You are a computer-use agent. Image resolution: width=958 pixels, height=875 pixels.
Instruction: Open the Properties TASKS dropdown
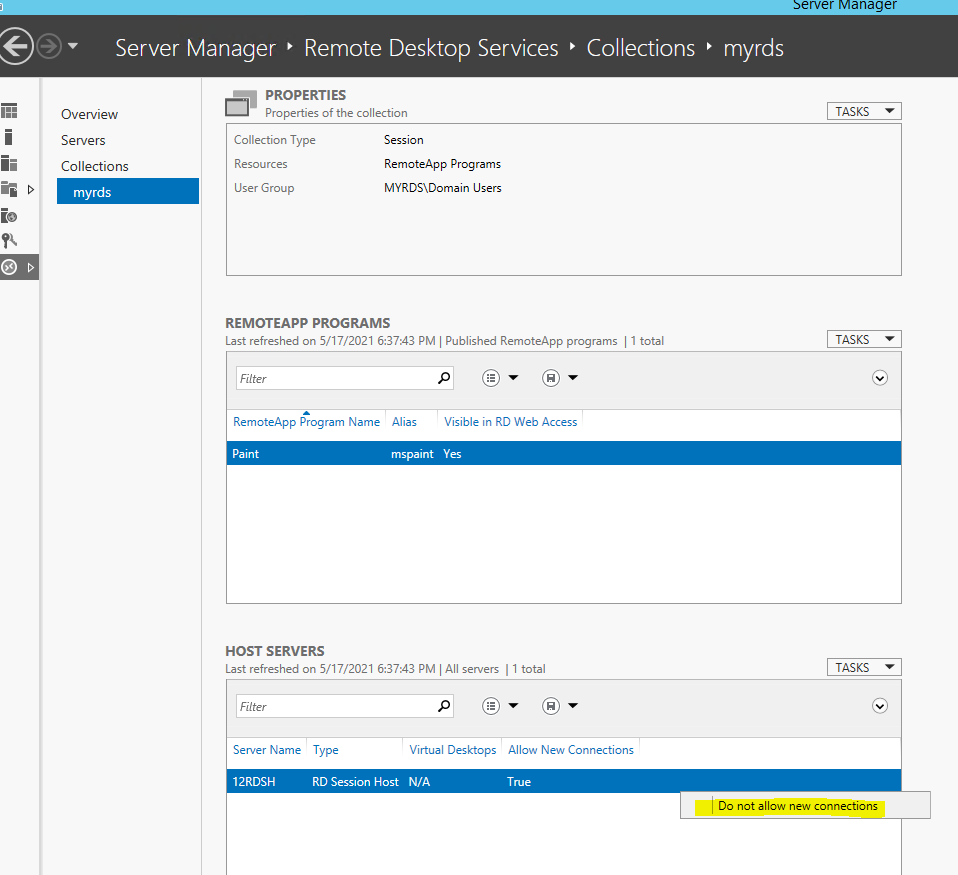864,111
